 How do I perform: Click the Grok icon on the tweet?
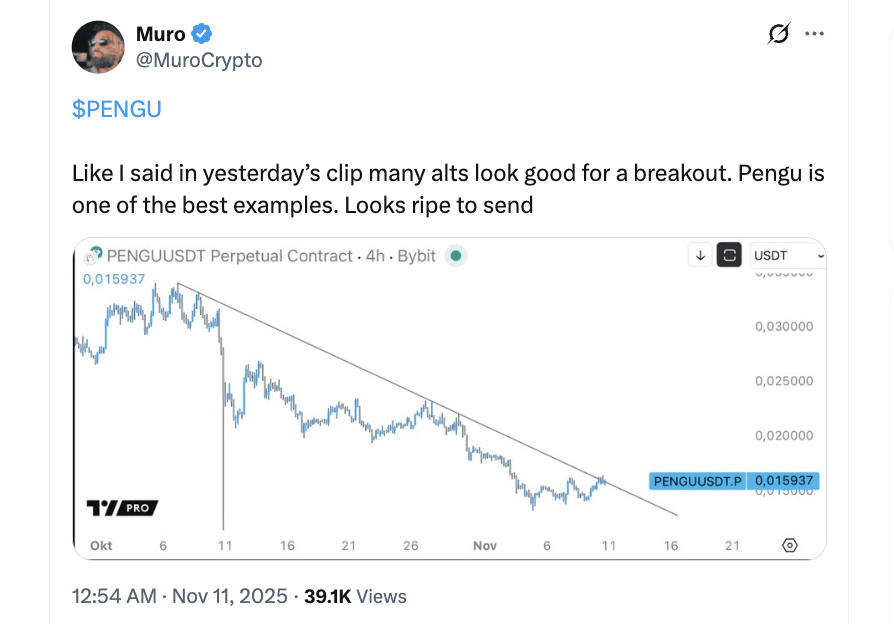click(778, 34)
